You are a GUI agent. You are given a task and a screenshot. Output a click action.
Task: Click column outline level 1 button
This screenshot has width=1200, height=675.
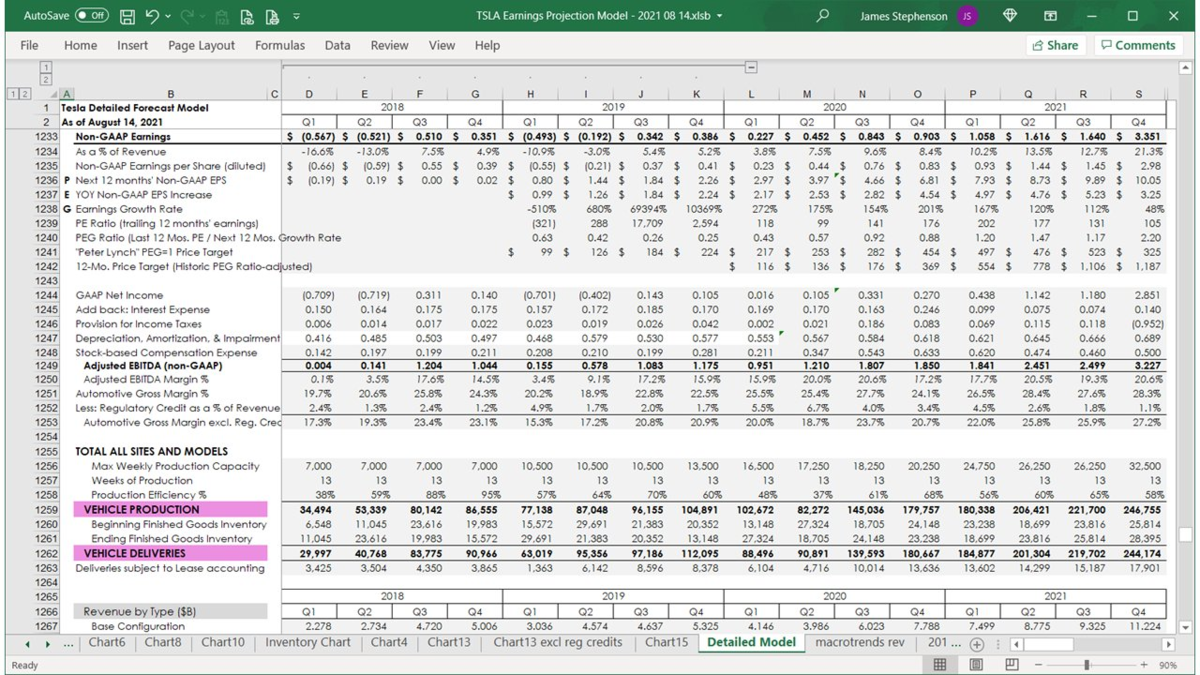point(46,67)
